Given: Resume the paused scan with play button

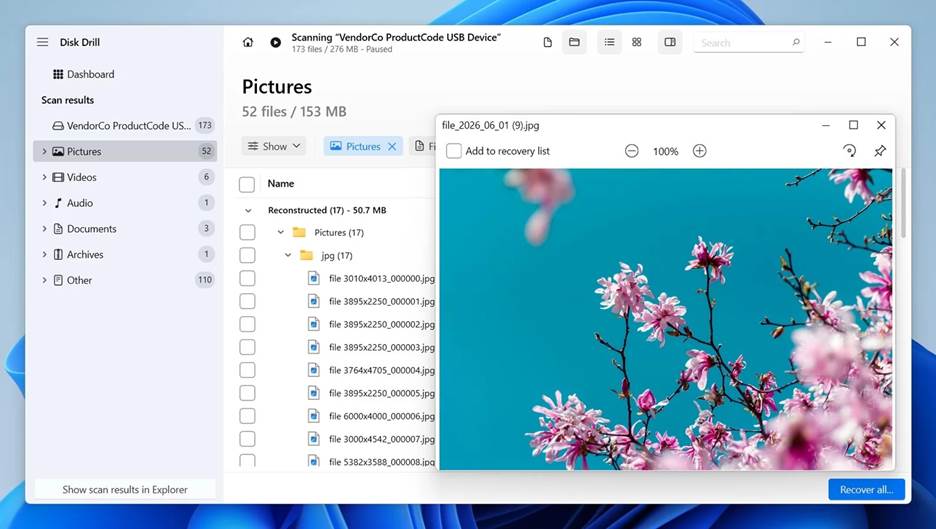Looking at the screenshot, I should pyautogui.click(x=275, y=43).
